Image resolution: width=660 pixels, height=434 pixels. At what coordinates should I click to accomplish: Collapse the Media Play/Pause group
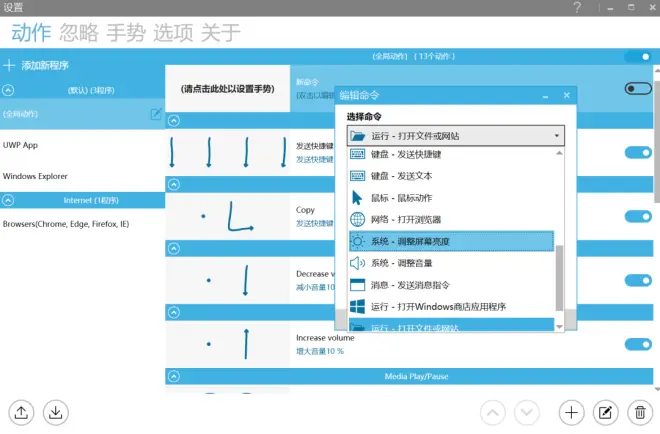174,376
